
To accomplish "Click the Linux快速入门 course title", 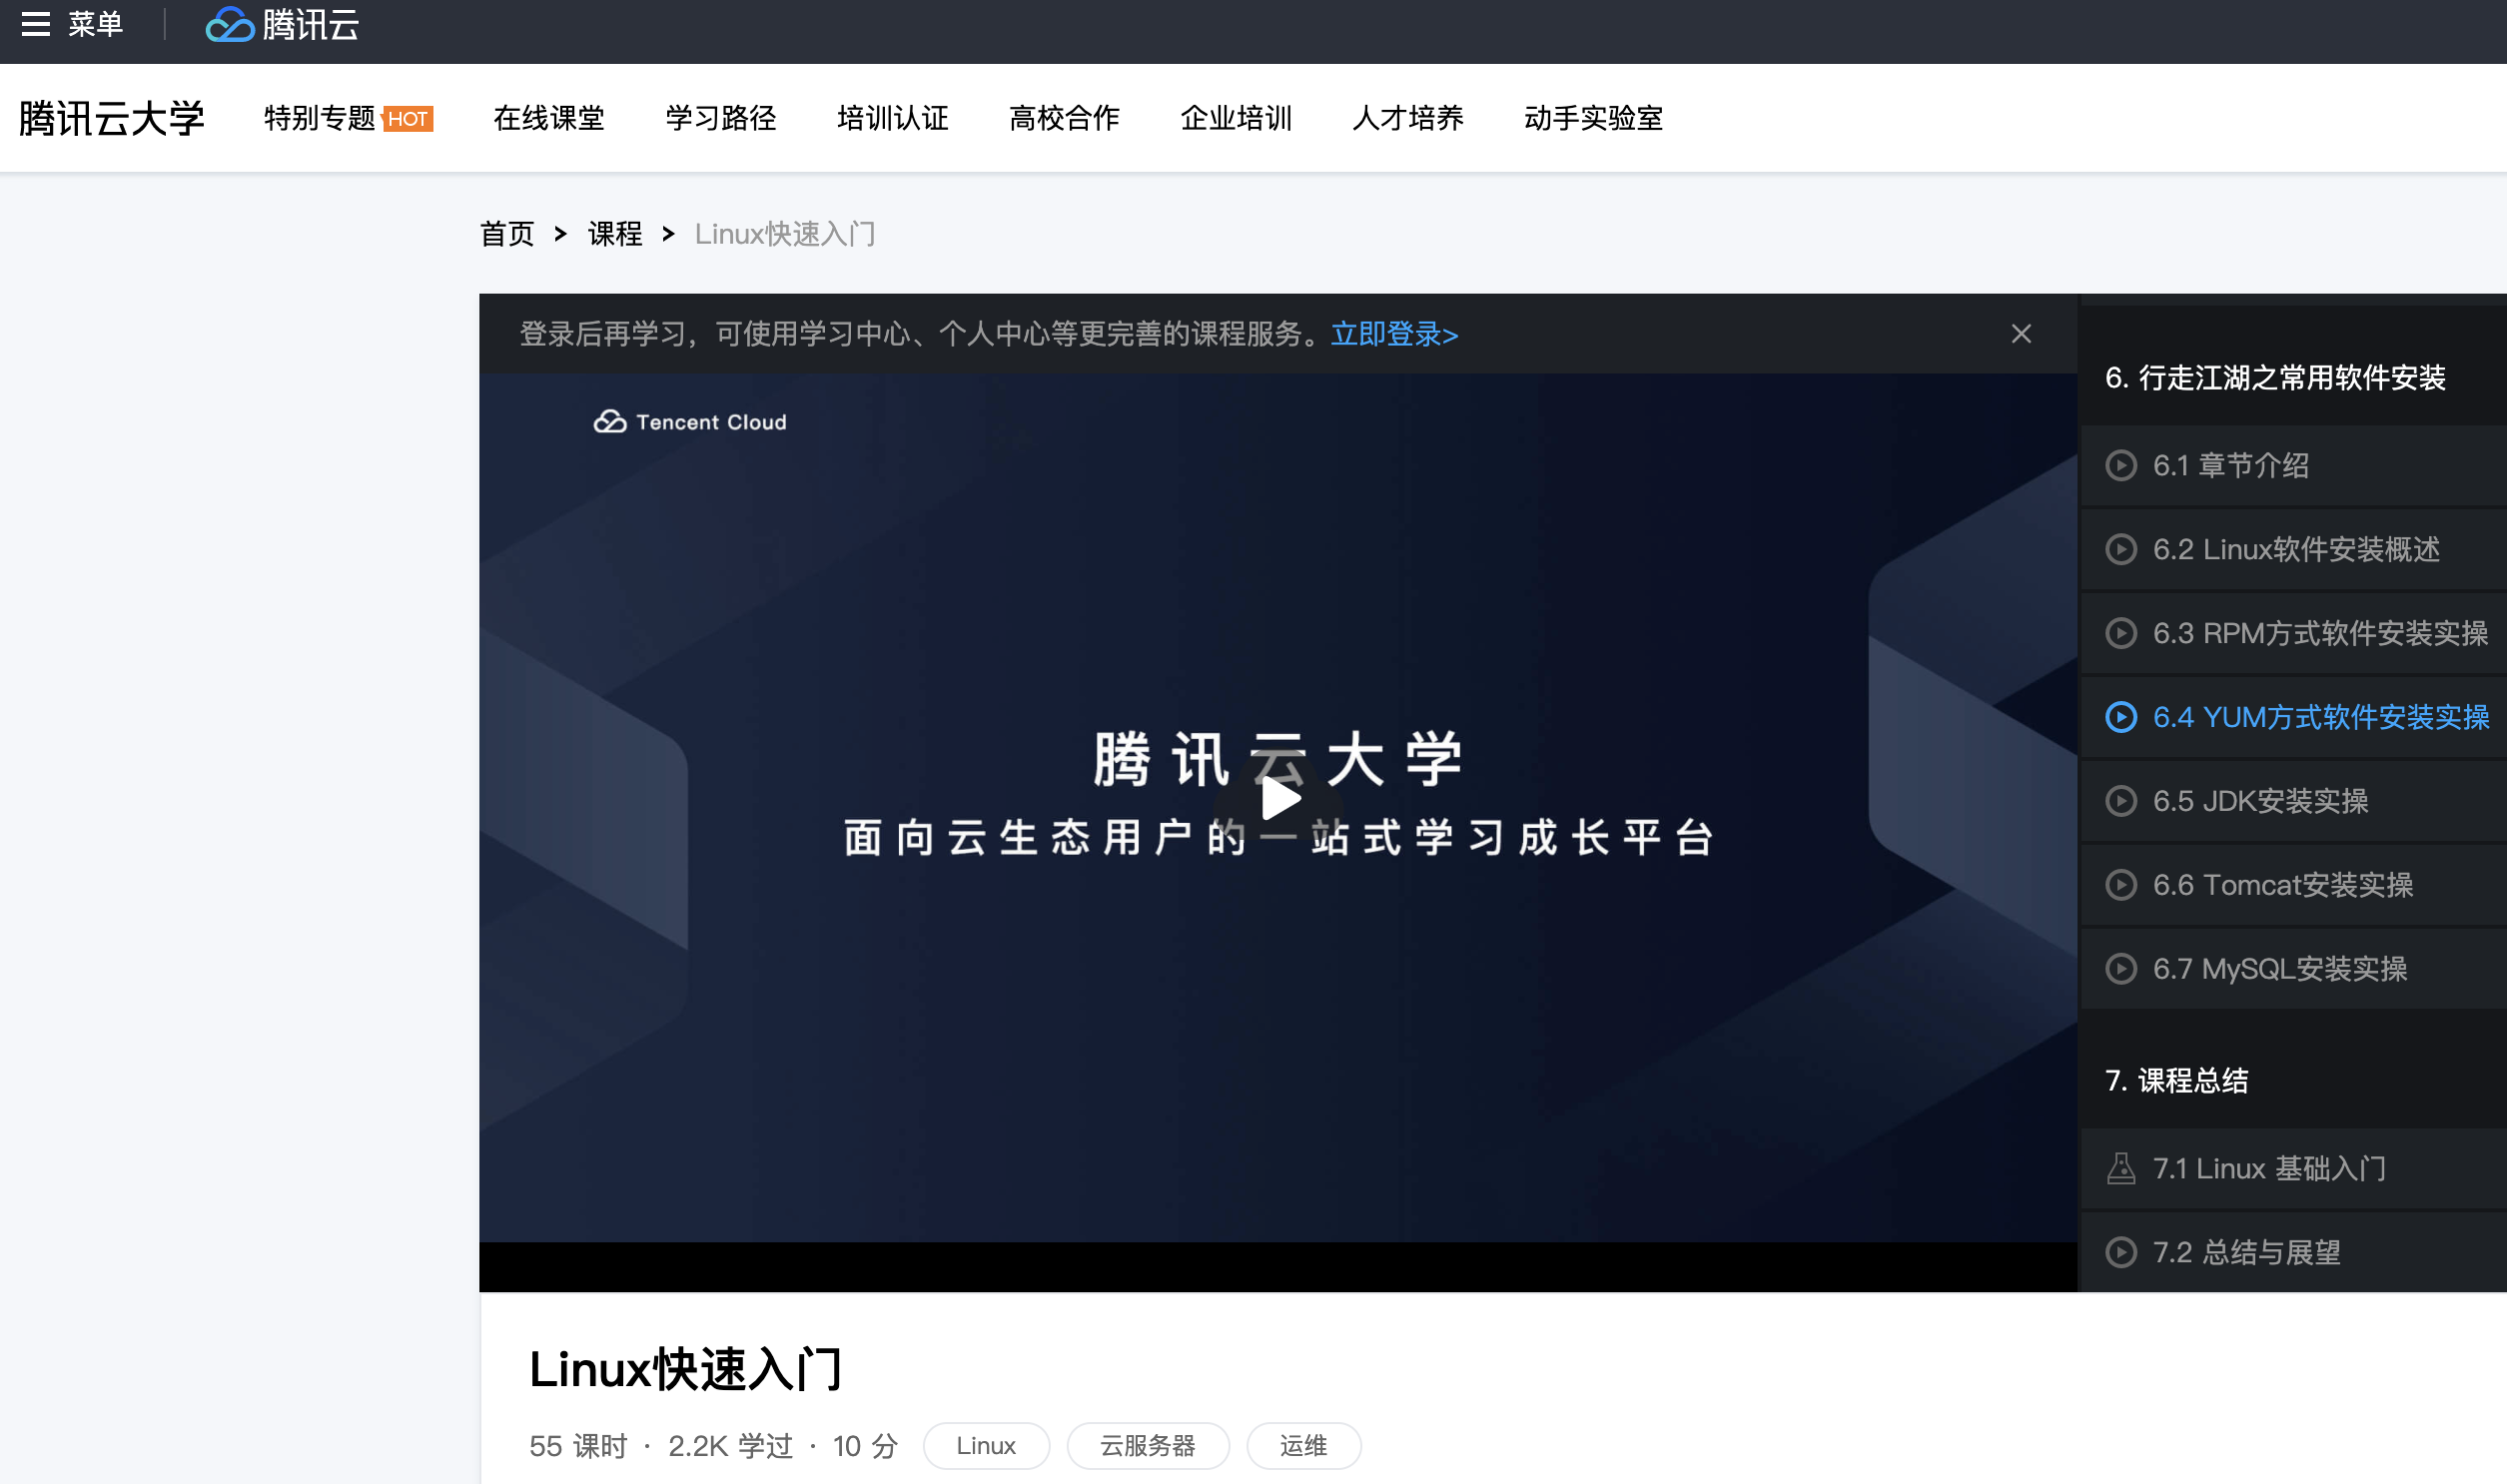I will point(686,1371).
